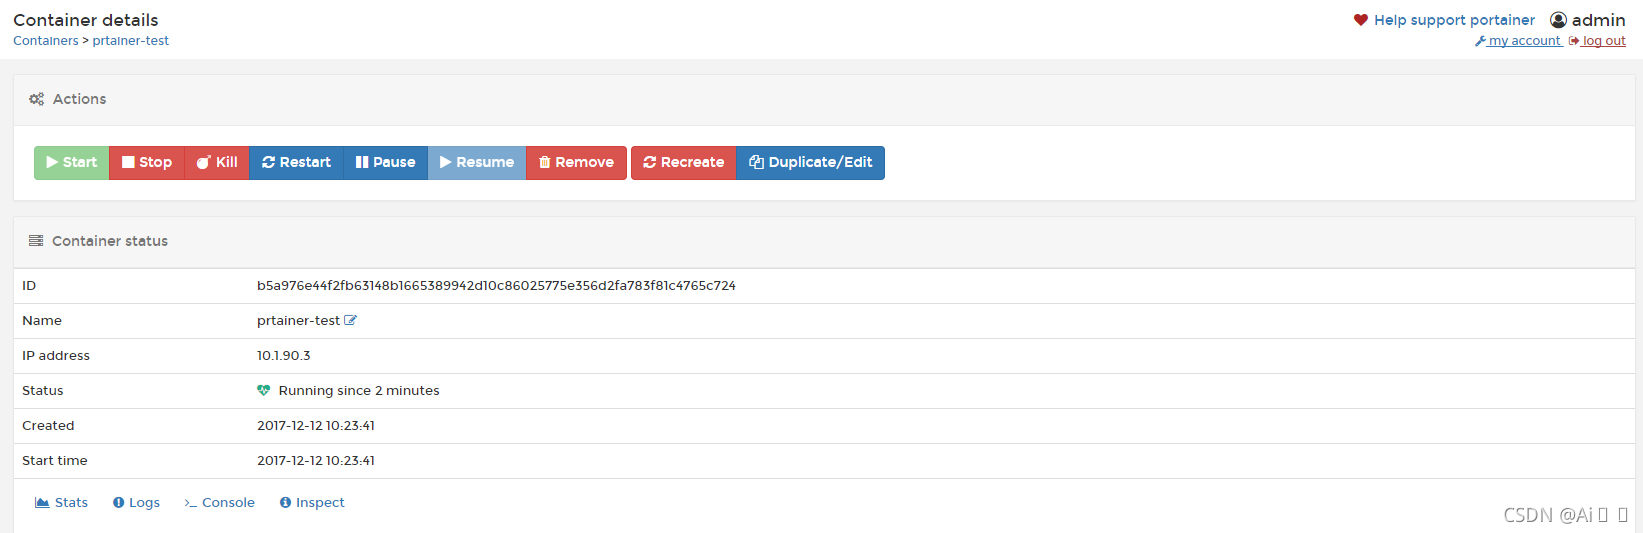Click the Resume button
This screenshot has width=1643, height=533.
(477, 162)
